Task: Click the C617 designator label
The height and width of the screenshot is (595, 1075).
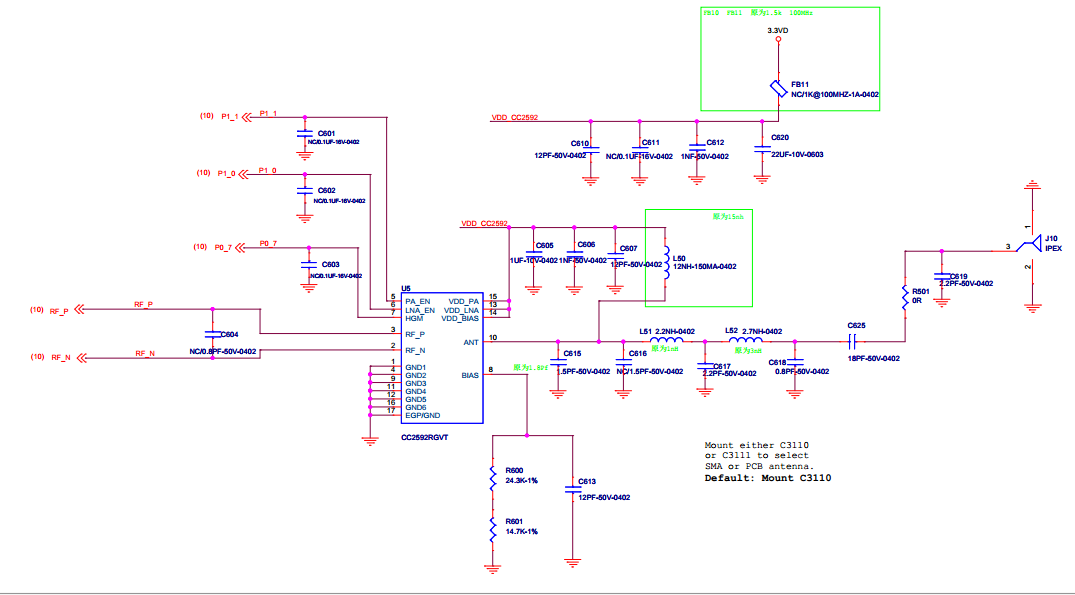Action: pyautogui.click(x=722, y=367)
